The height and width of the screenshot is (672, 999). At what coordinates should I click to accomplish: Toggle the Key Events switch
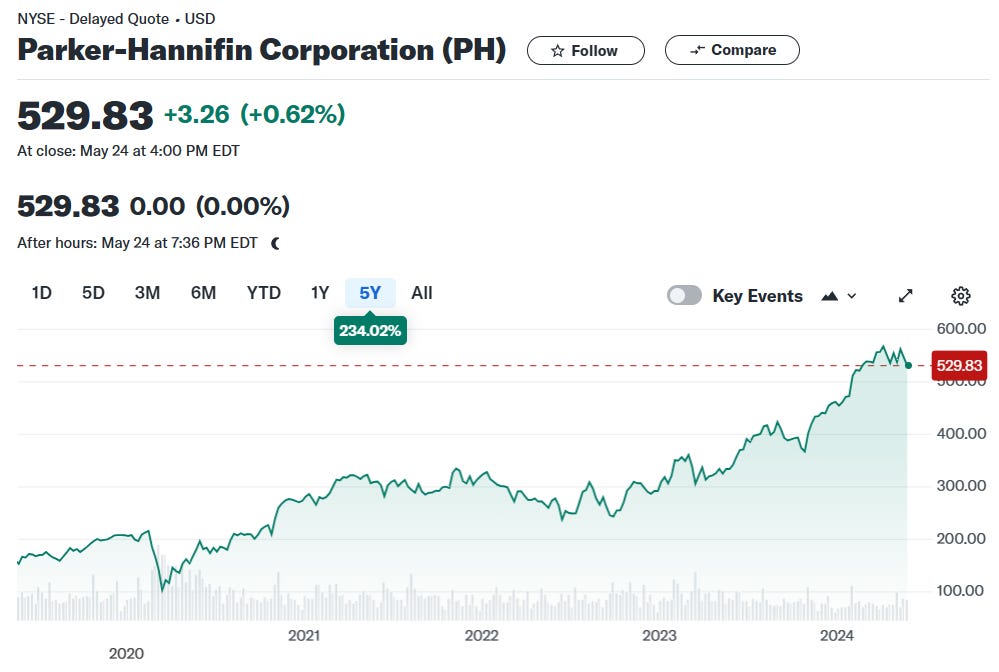(x=684, y=296)
